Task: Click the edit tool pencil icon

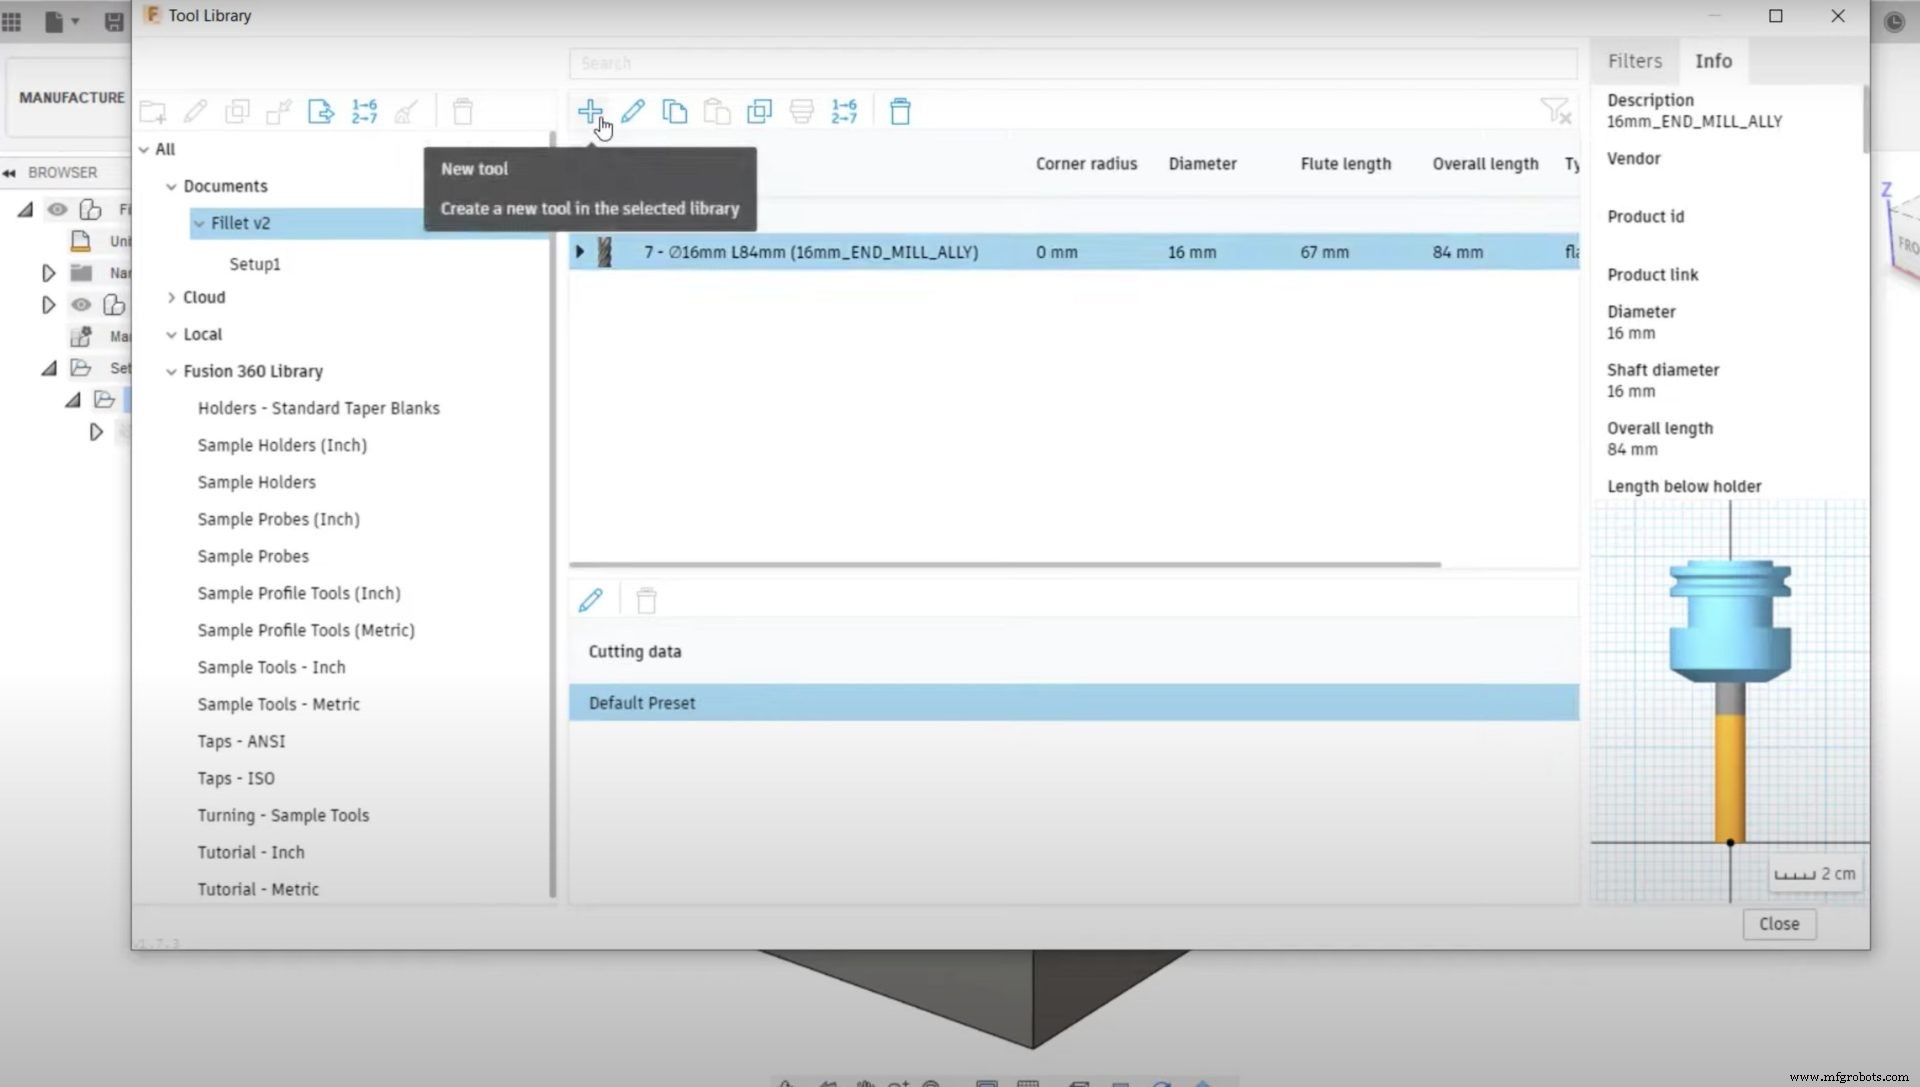Action: coord(632,111)
